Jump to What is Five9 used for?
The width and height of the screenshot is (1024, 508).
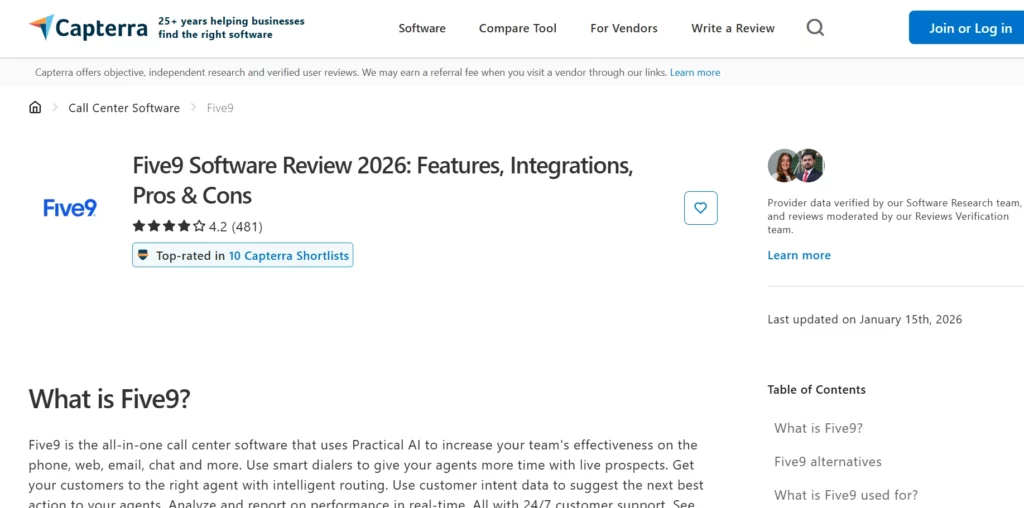click(x=846, y=494)
